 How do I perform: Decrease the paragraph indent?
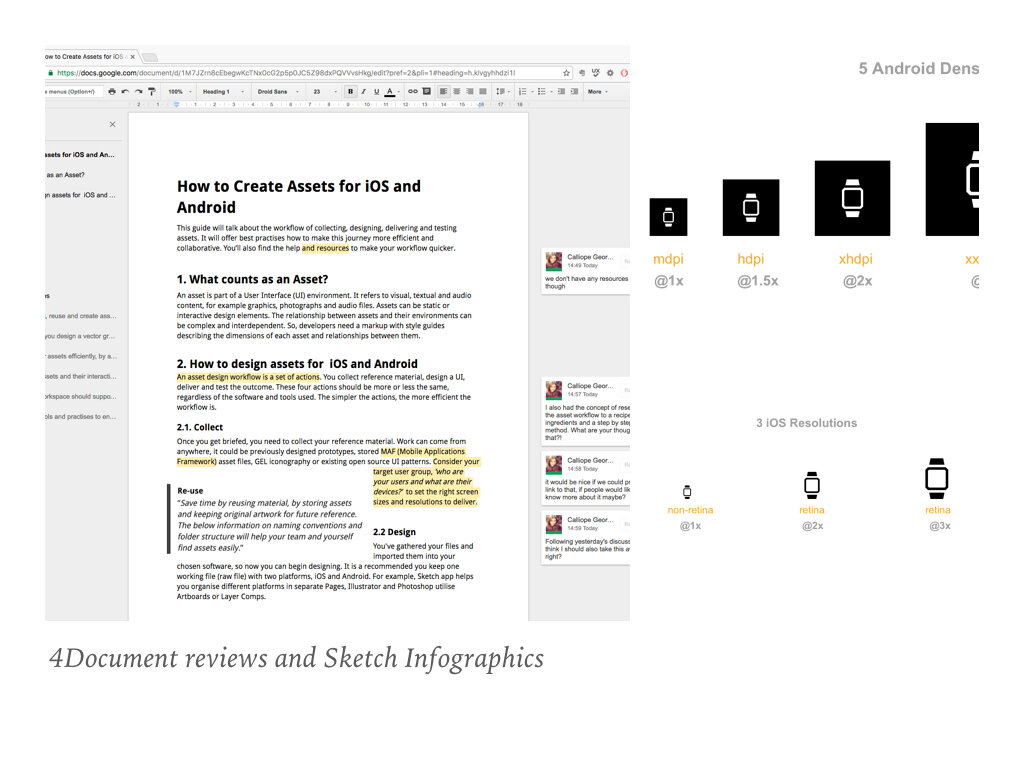point(561,91)
